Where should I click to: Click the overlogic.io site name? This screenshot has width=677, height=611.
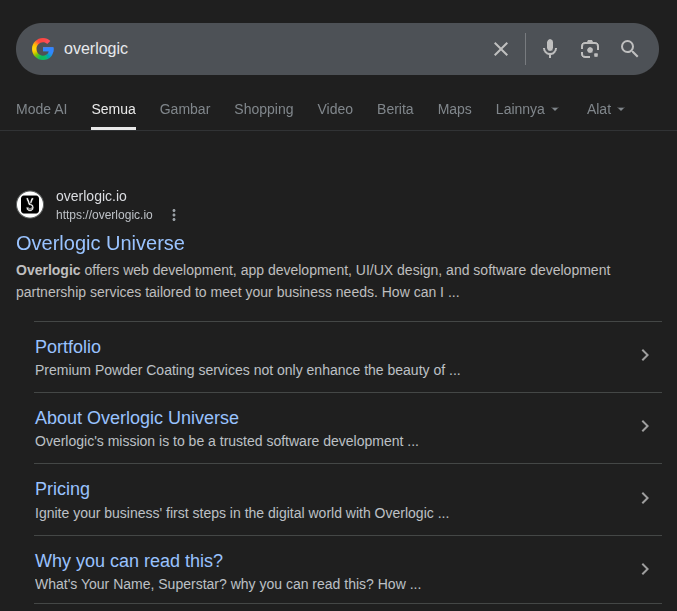pyautogui.click(x=91, y=196)
